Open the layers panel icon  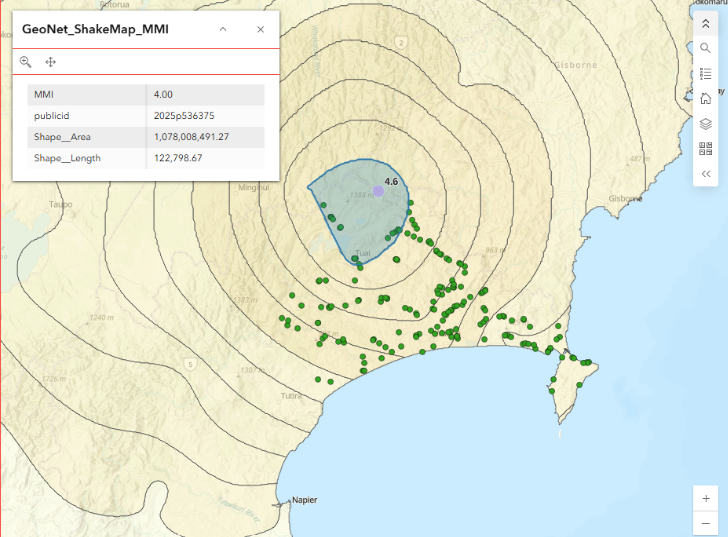point(705,123)
